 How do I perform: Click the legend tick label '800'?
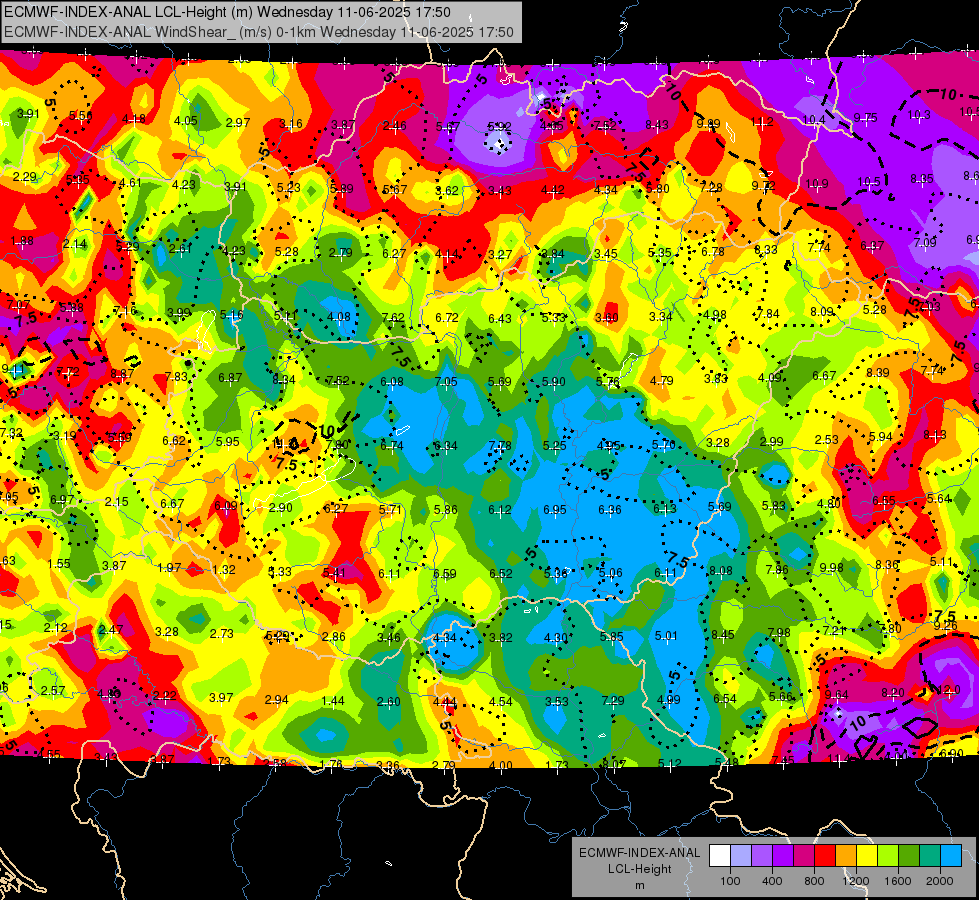(814, 881)
